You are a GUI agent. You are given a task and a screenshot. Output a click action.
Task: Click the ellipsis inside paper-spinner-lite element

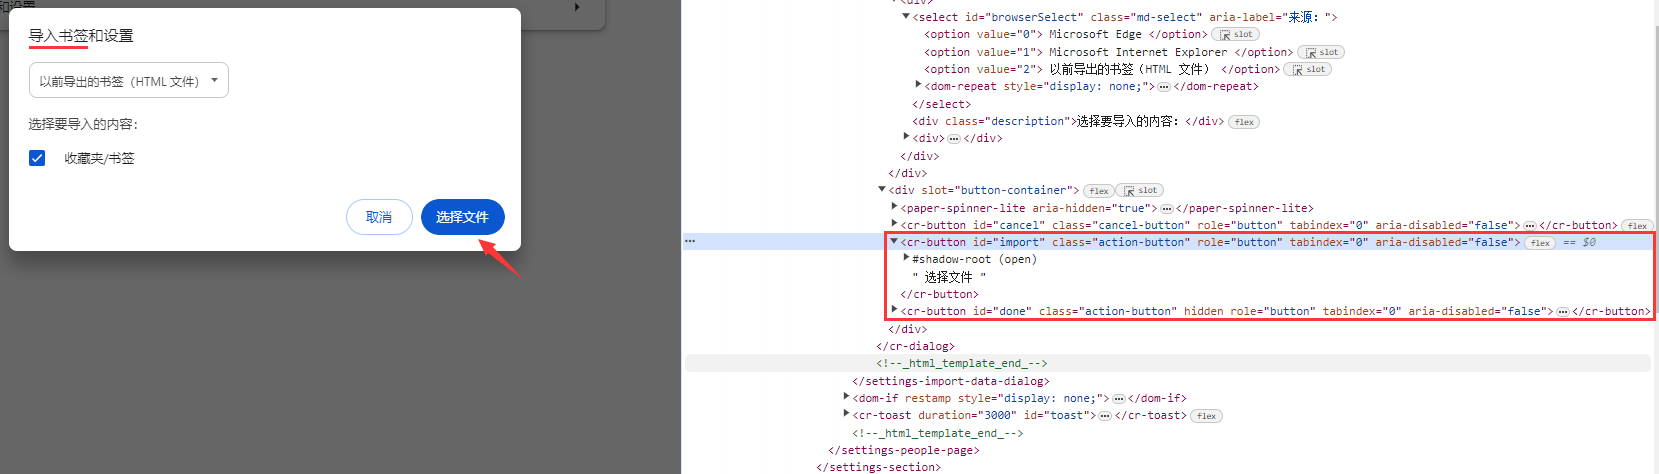click(1167, 209)
